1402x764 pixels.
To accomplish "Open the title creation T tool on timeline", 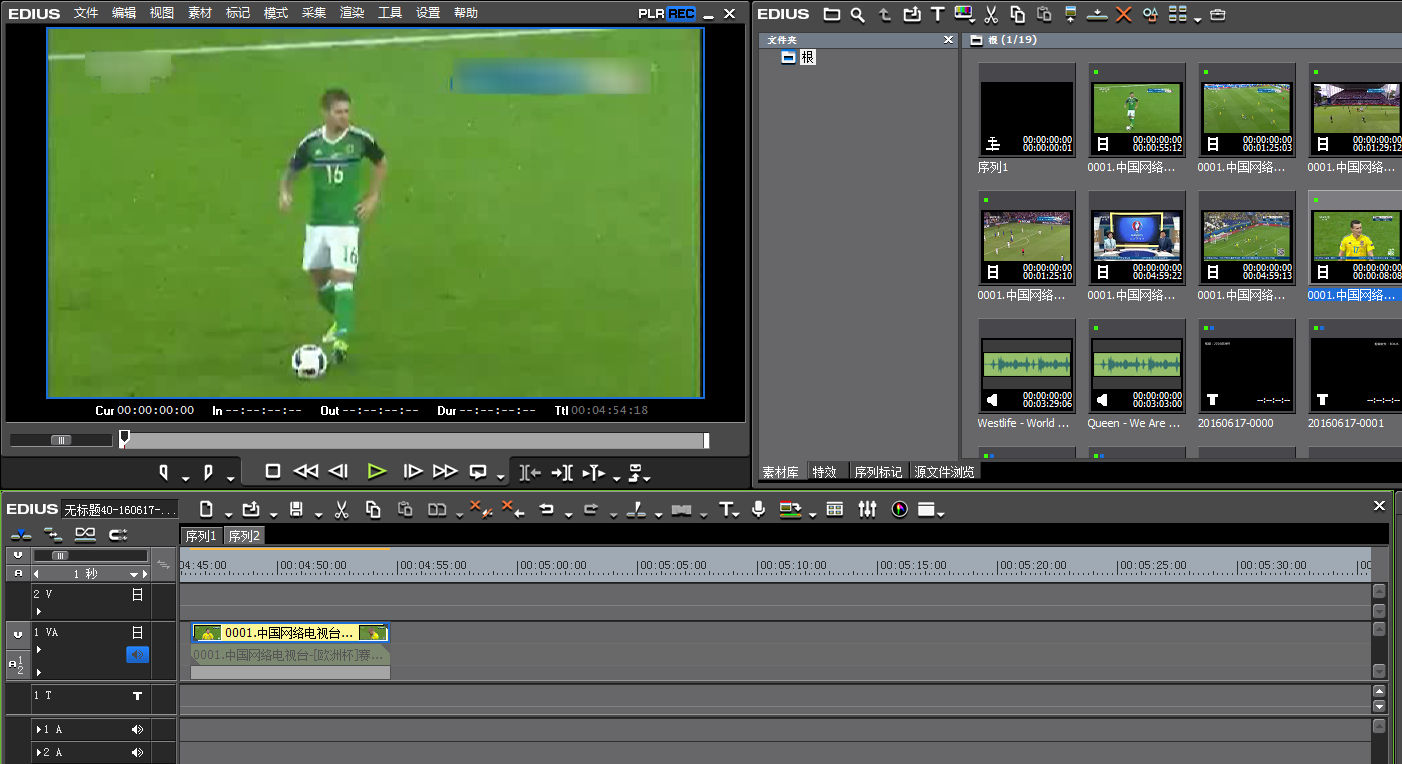I will (727, 509).
